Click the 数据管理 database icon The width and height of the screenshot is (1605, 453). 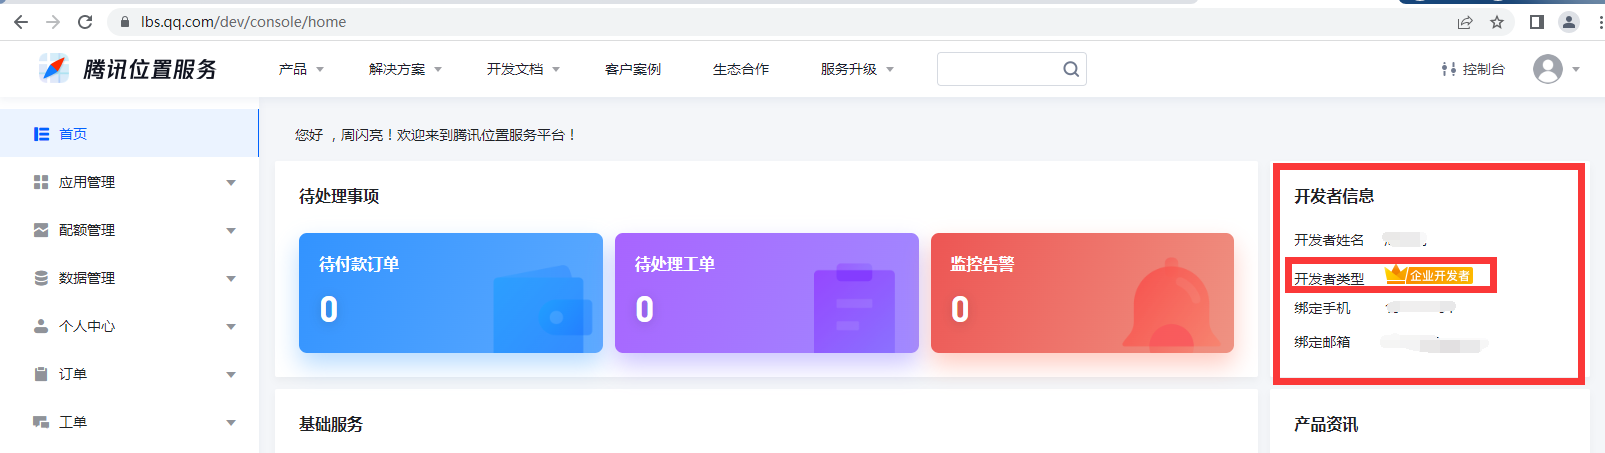(41, 278)
